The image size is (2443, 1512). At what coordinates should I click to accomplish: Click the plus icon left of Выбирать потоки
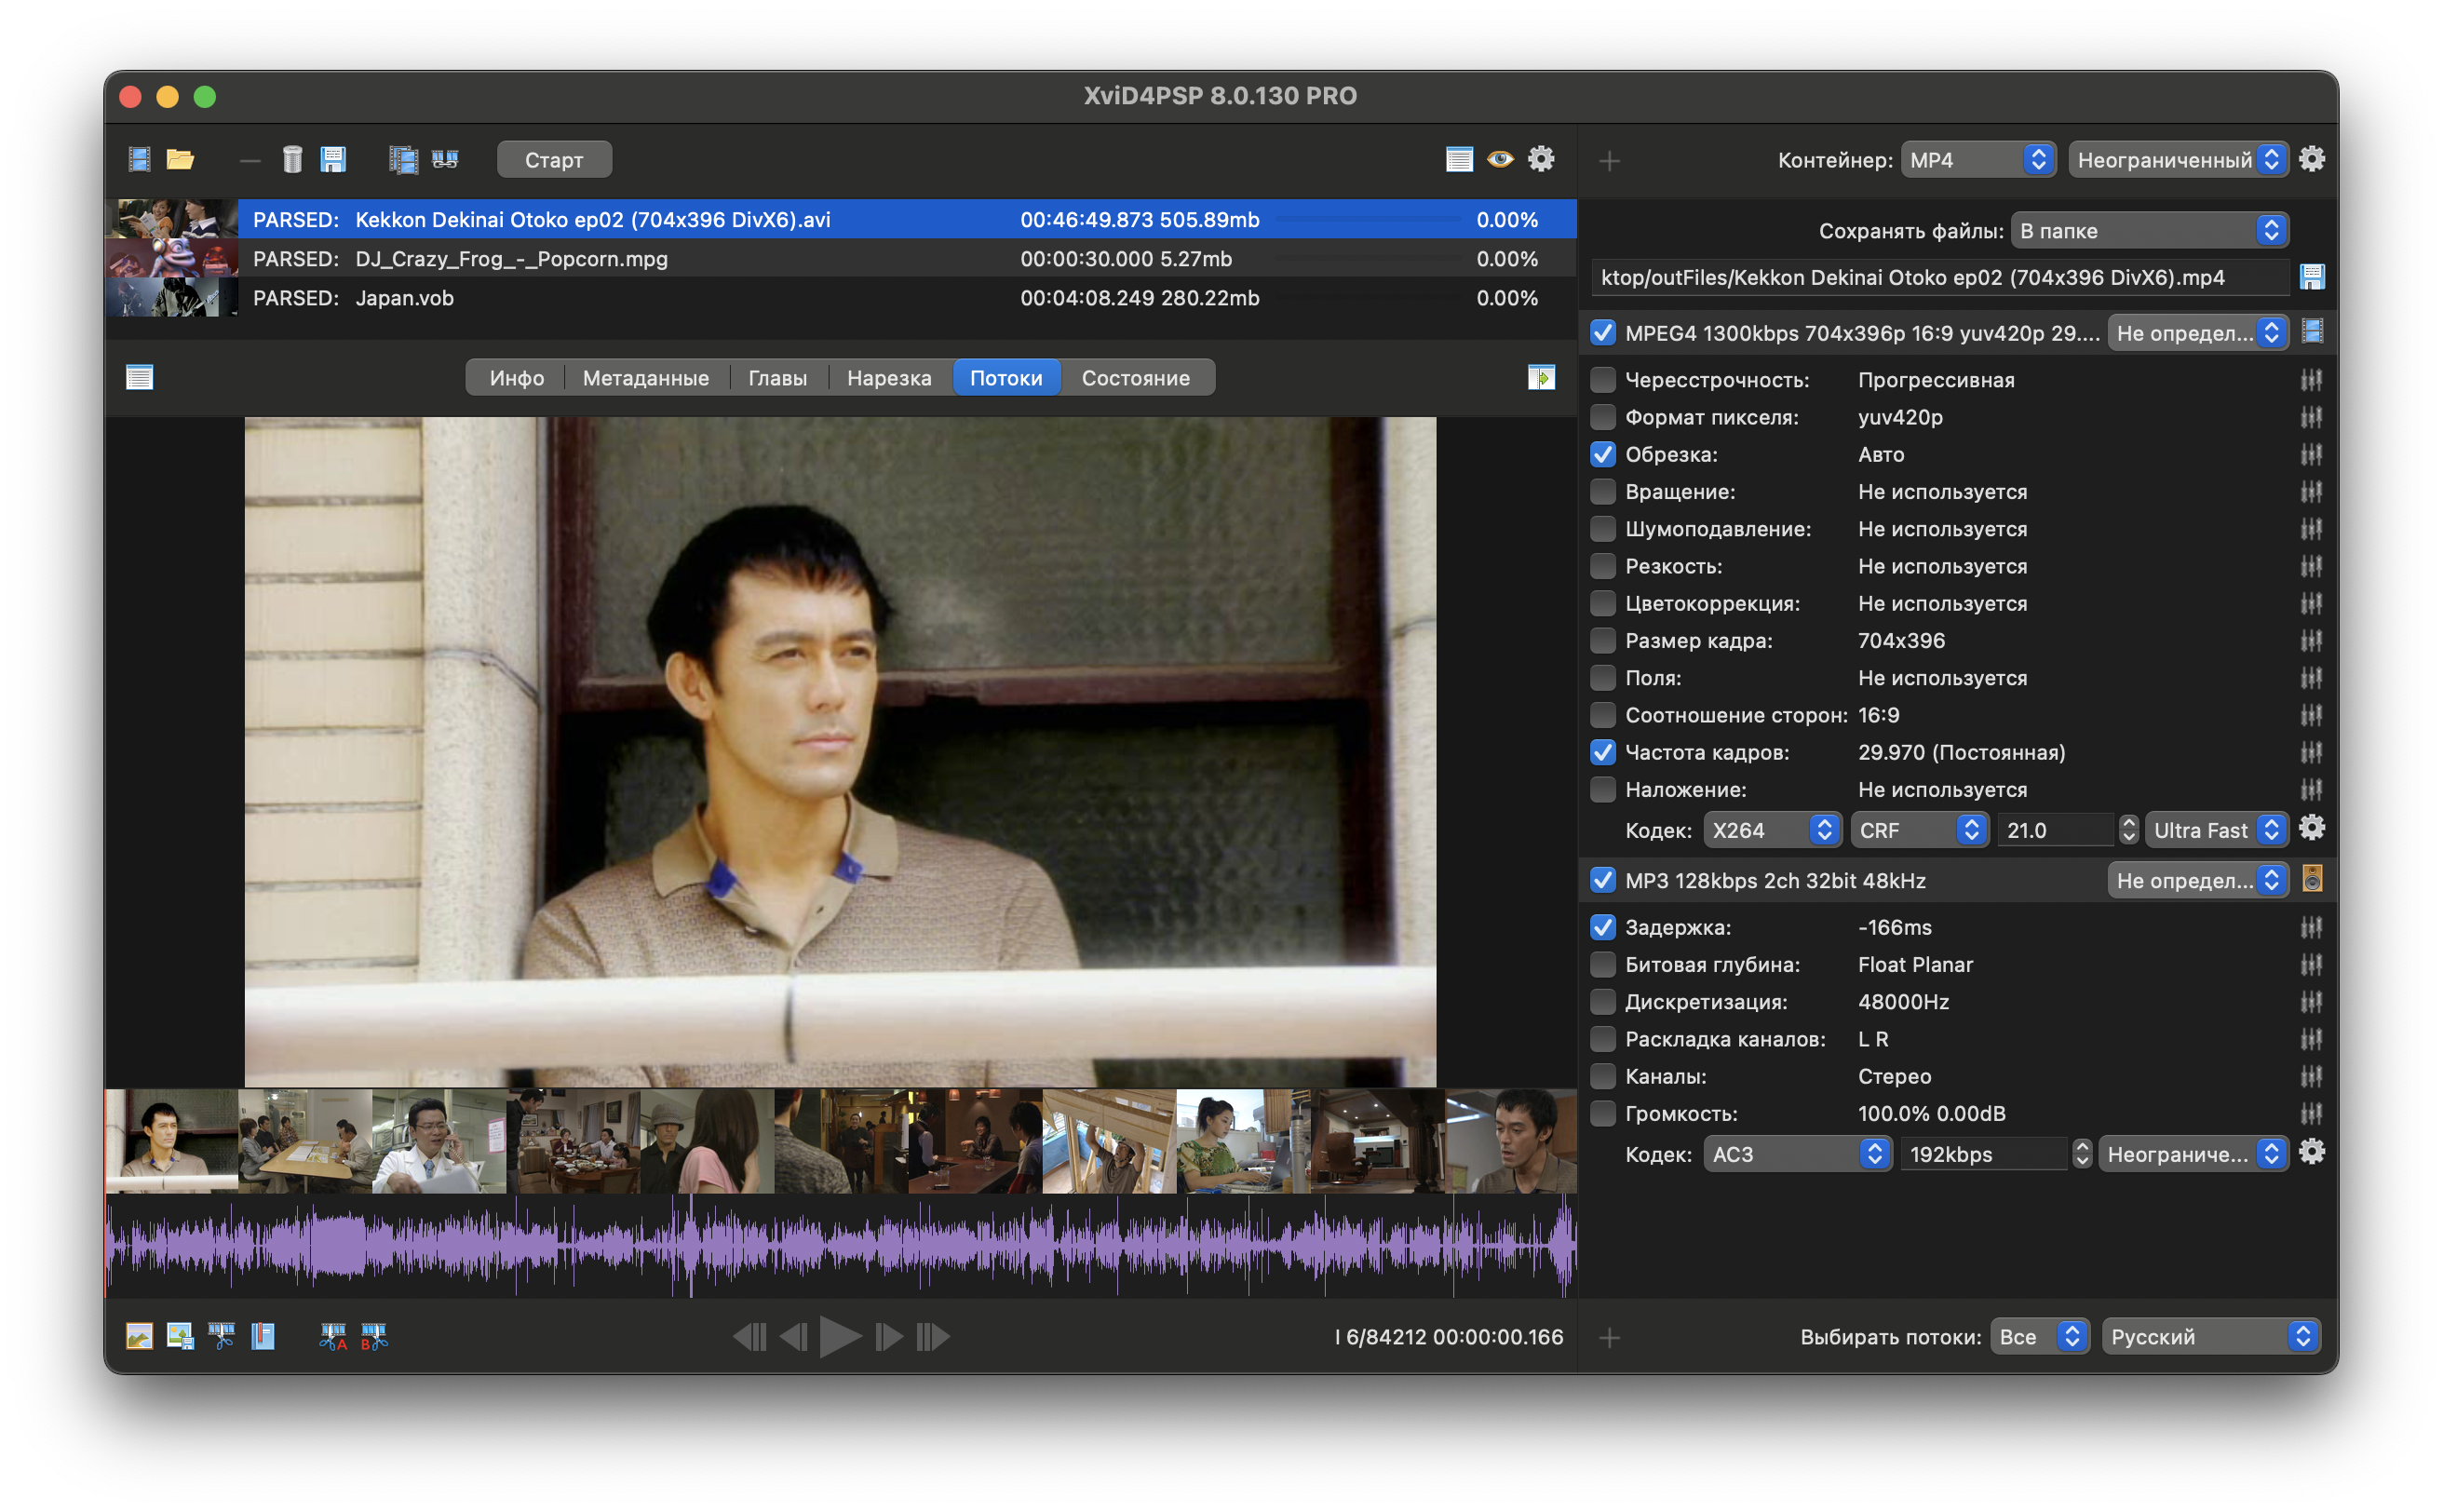pyautogui.click(x=1609, y=1337)
